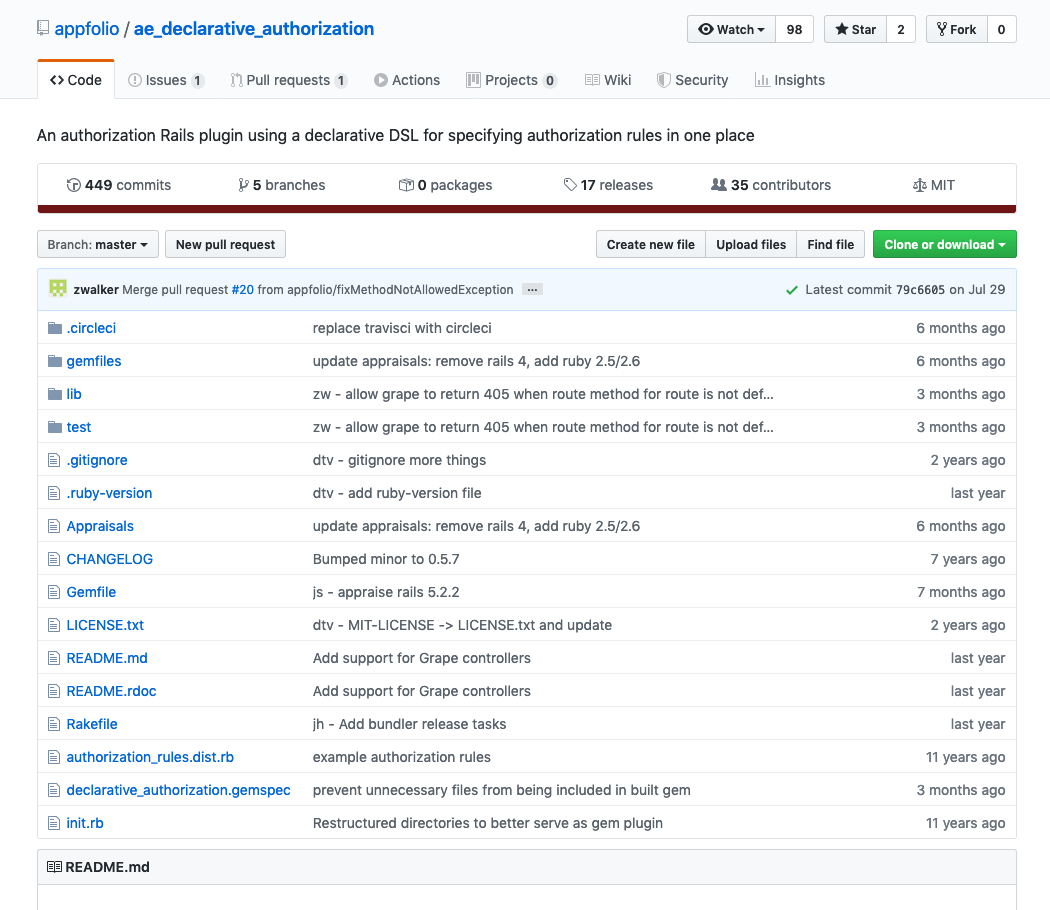Open the appfolio owner link
Screen dimensions: 1050x910
click(x=86, y=29)
